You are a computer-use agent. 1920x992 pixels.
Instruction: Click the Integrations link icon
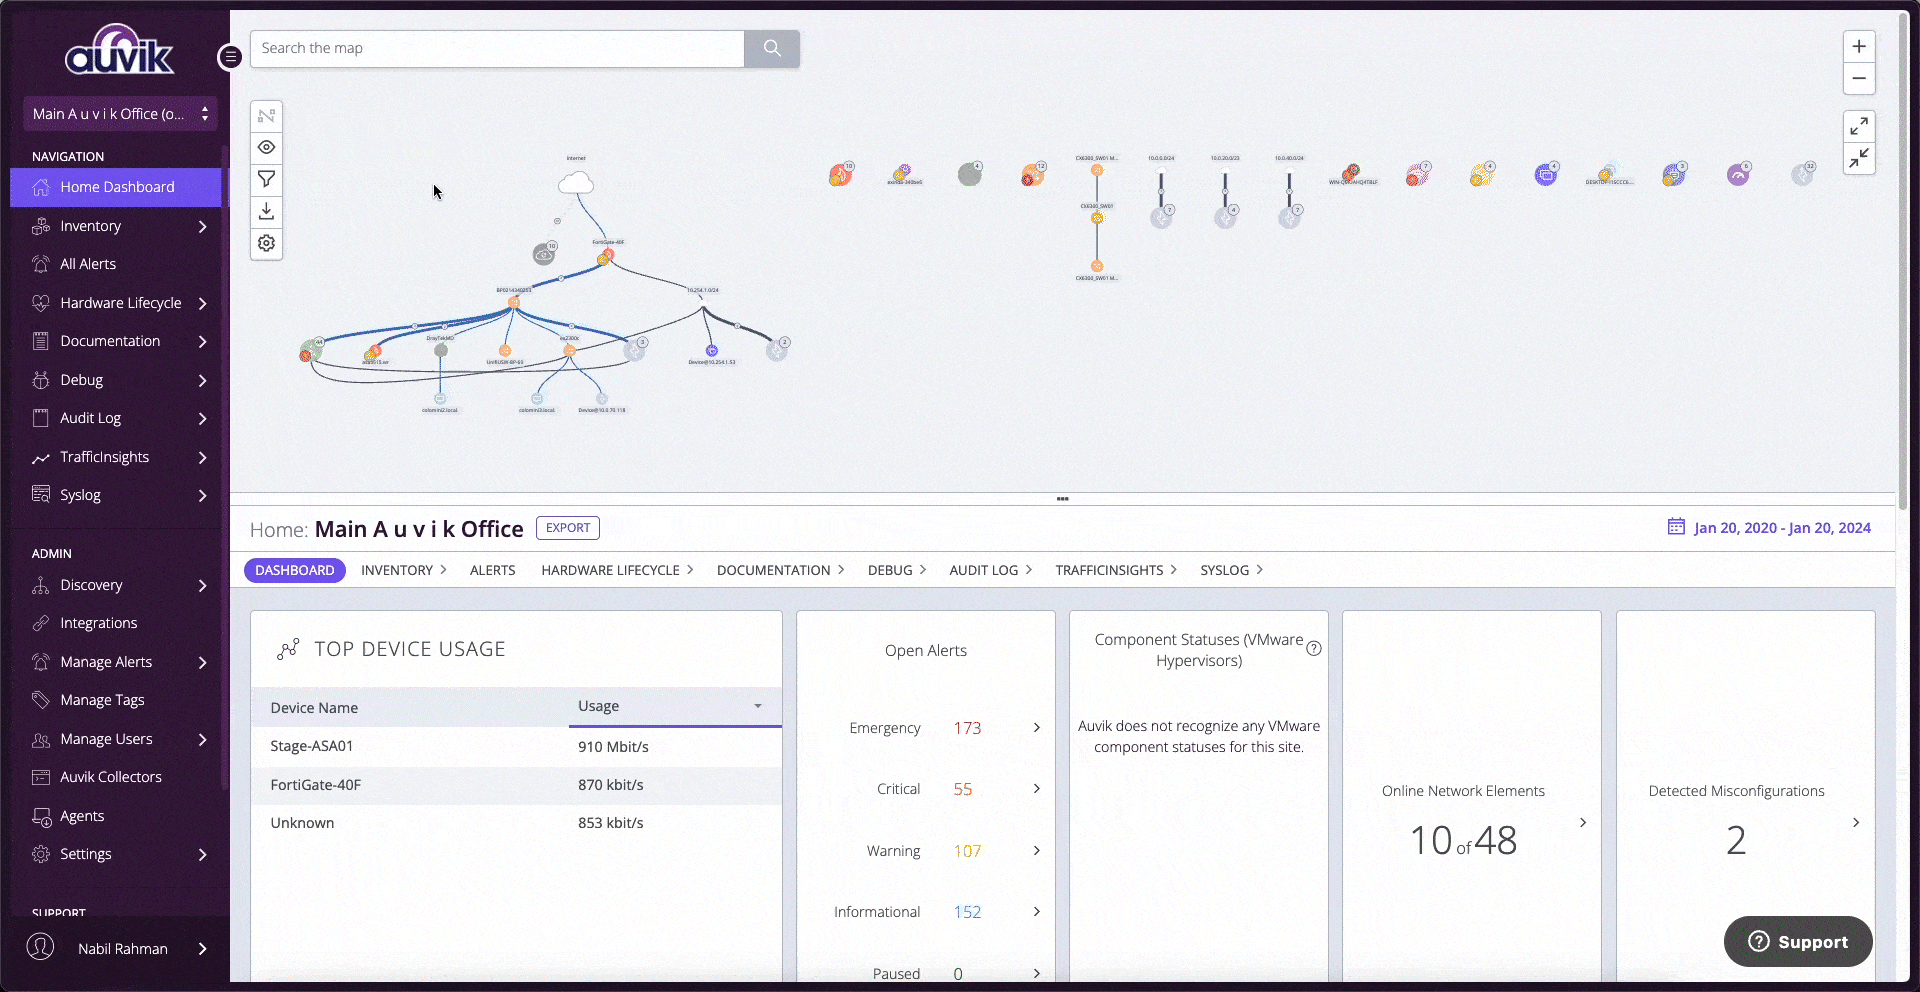click(x=41, y=623)
